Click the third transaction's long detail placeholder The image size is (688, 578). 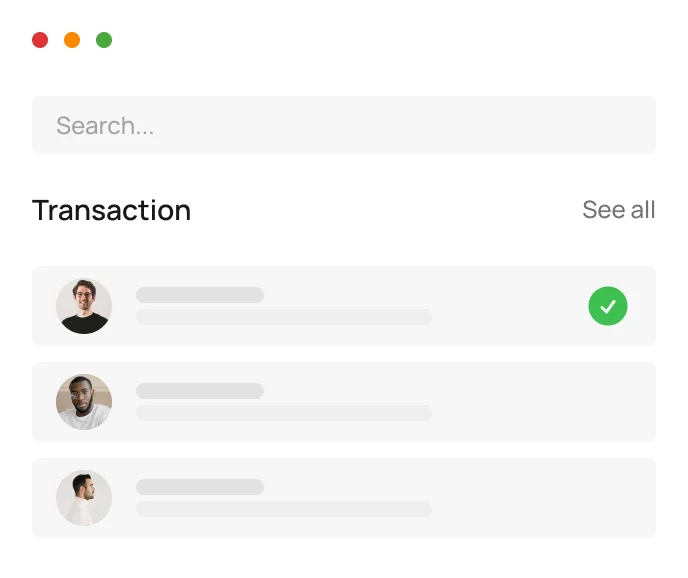pyautogui.click(x=284, y=509)
